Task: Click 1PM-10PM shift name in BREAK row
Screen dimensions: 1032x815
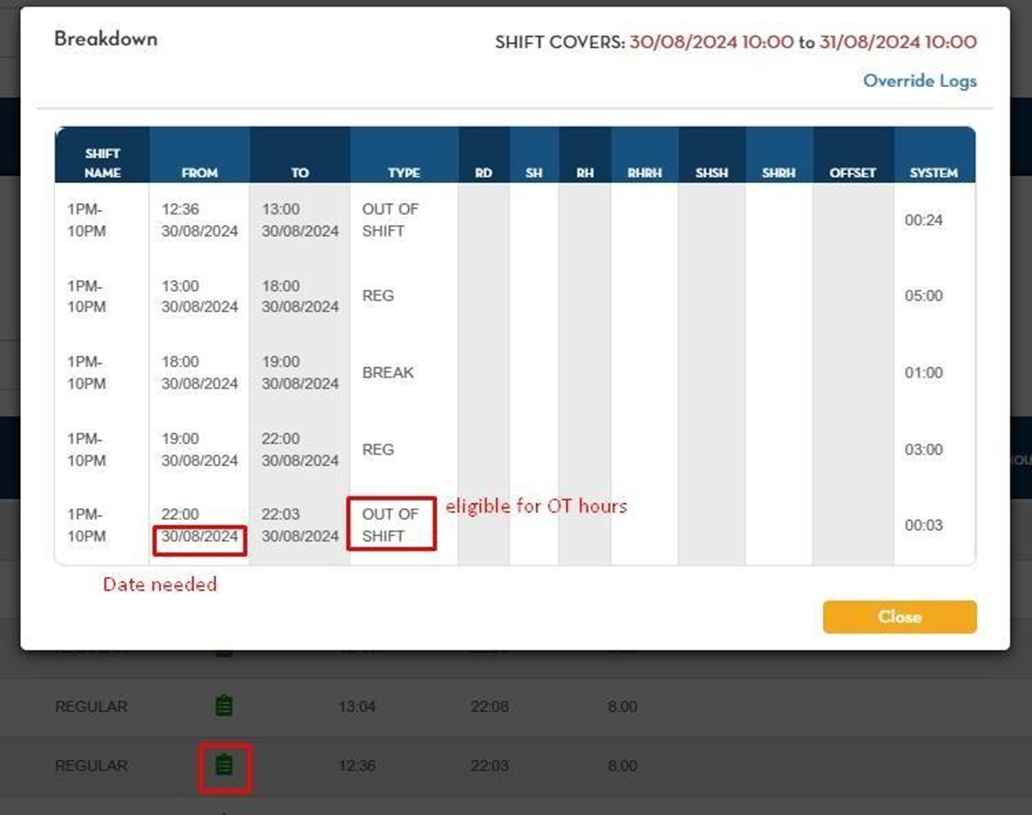Action: (x=86, y=373)
